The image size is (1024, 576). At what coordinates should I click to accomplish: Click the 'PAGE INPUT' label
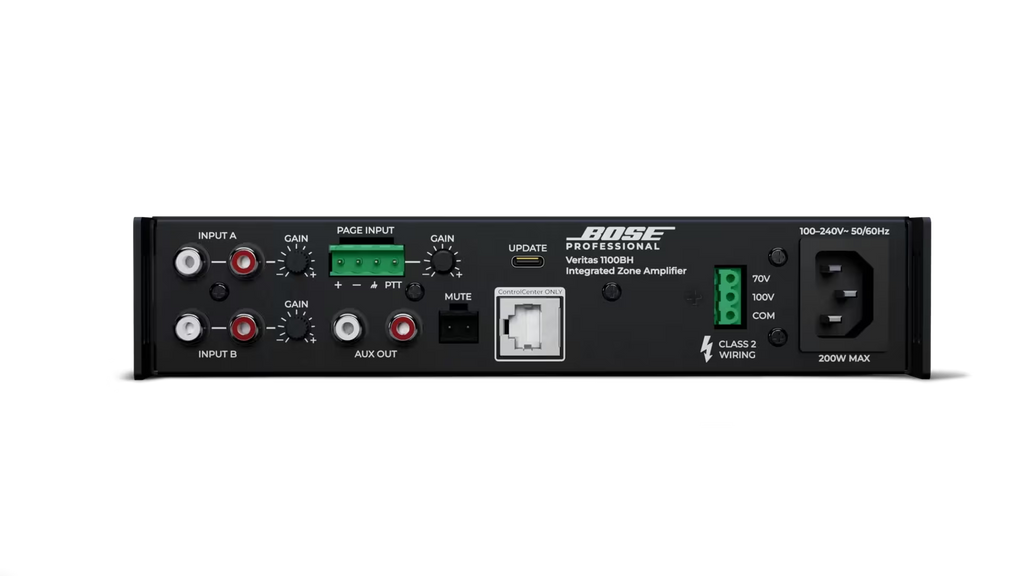(366, 231)
